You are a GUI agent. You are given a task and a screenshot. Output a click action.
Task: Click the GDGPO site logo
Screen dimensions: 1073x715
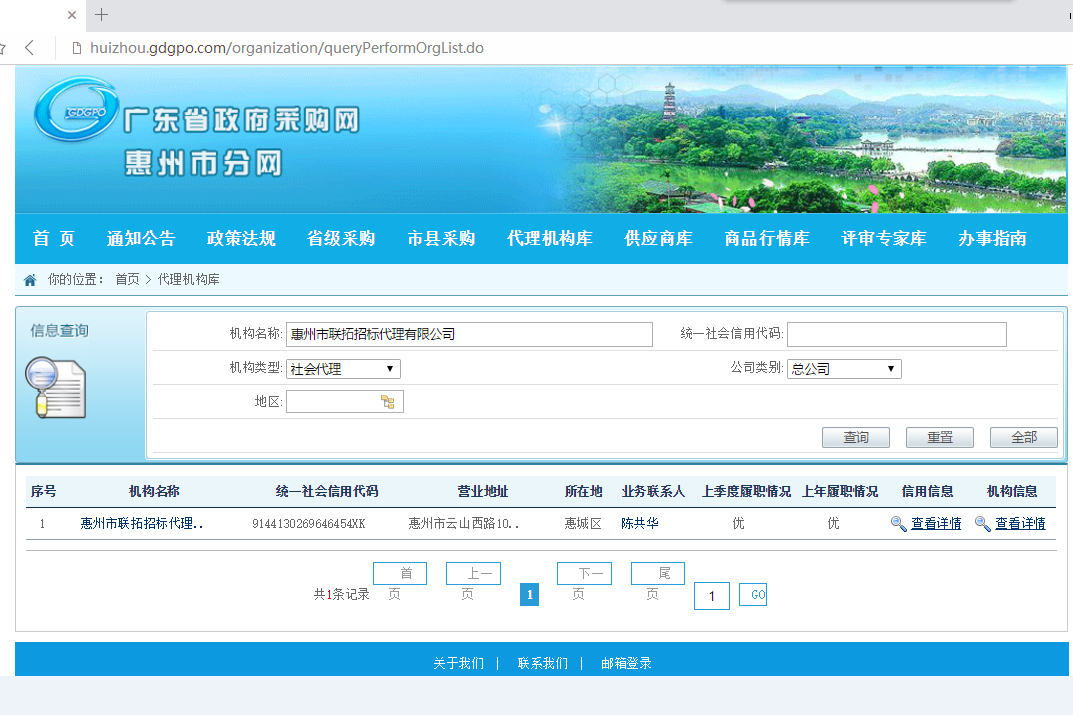pos(76,111)
